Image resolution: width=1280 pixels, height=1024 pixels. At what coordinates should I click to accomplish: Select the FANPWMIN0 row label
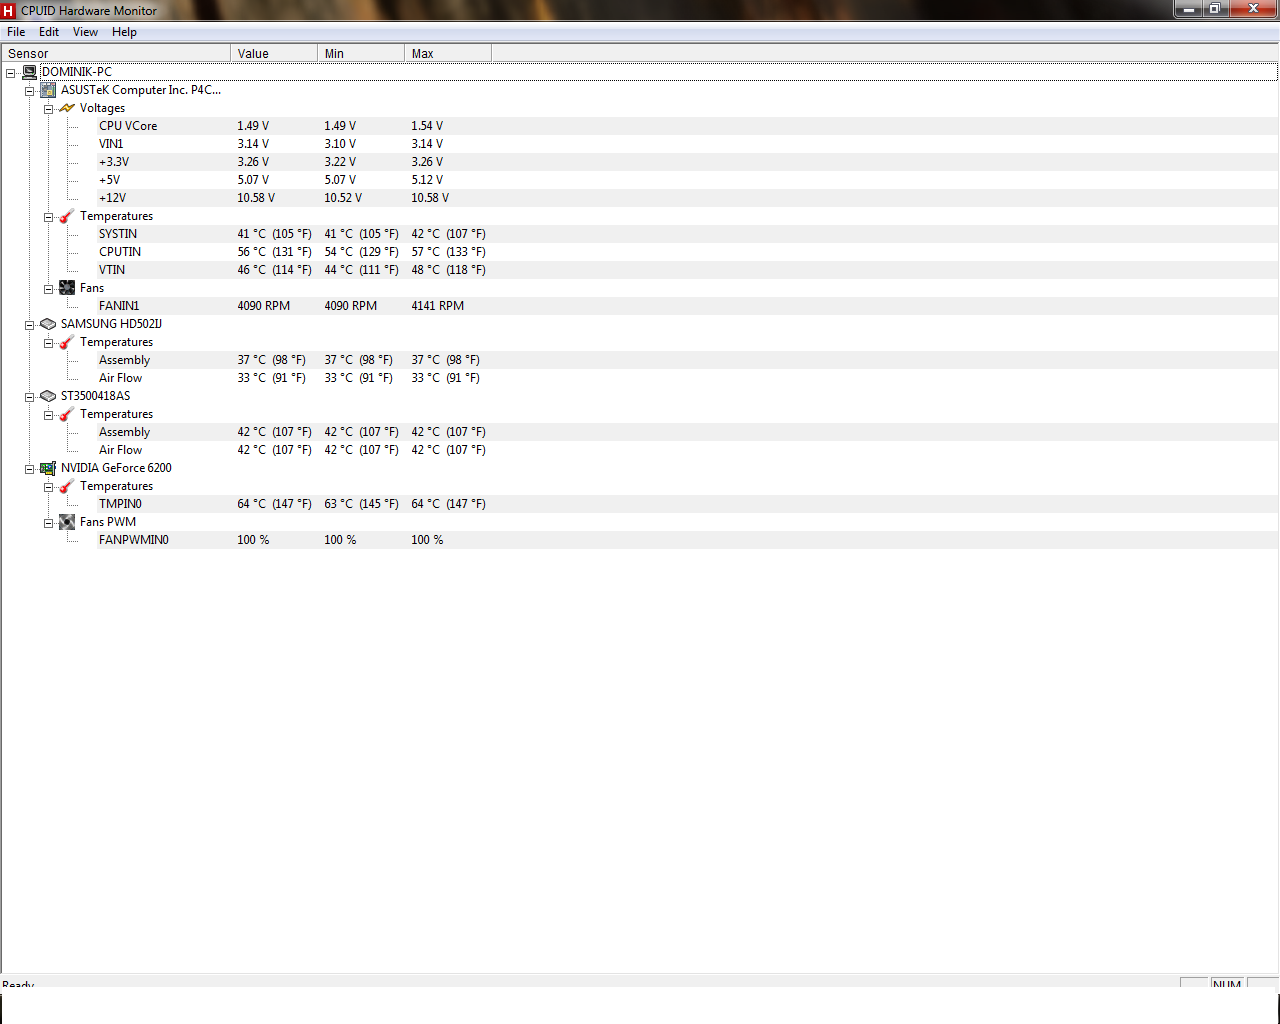point(134,540)
